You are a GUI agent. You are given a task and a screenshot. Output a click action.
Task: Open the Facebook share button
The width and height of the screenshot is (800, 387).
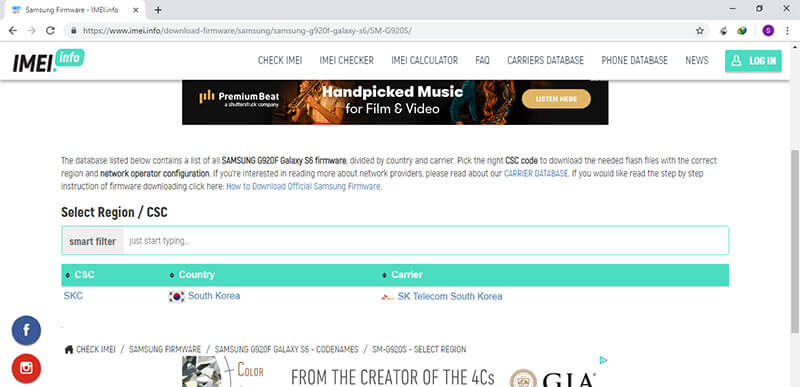[x=26, y=330]
